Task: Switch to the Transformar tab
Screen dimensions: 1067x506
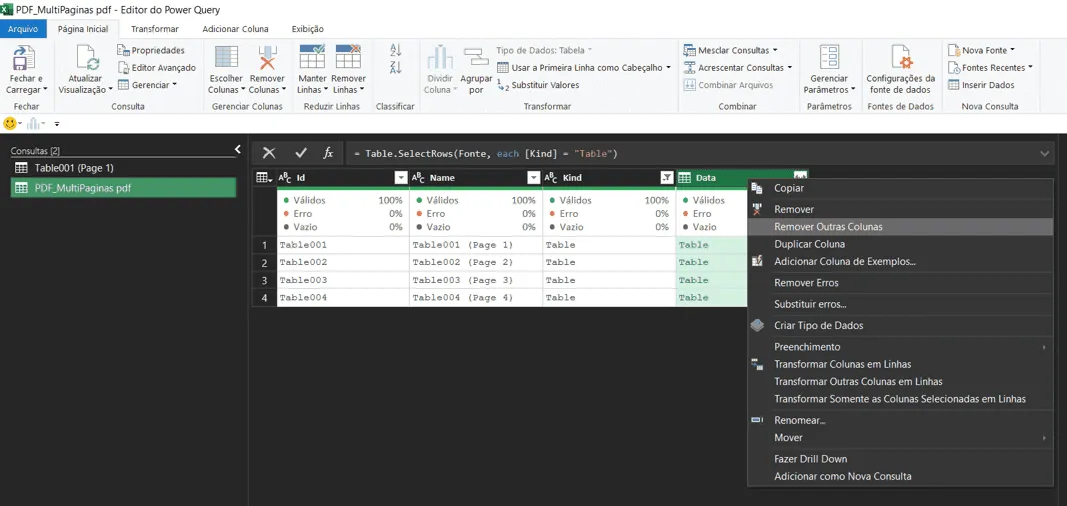Action: [154, 29]
